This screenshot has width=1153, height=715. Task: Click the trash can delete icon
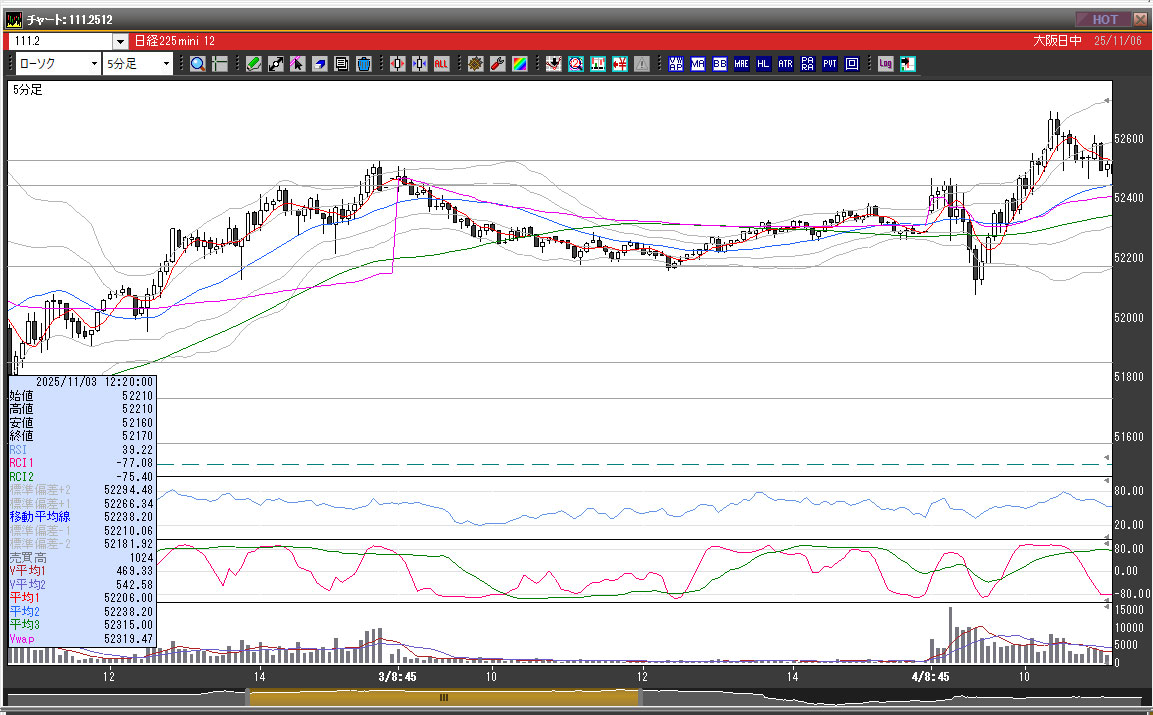pyautogui.click(x=363, y=64)
